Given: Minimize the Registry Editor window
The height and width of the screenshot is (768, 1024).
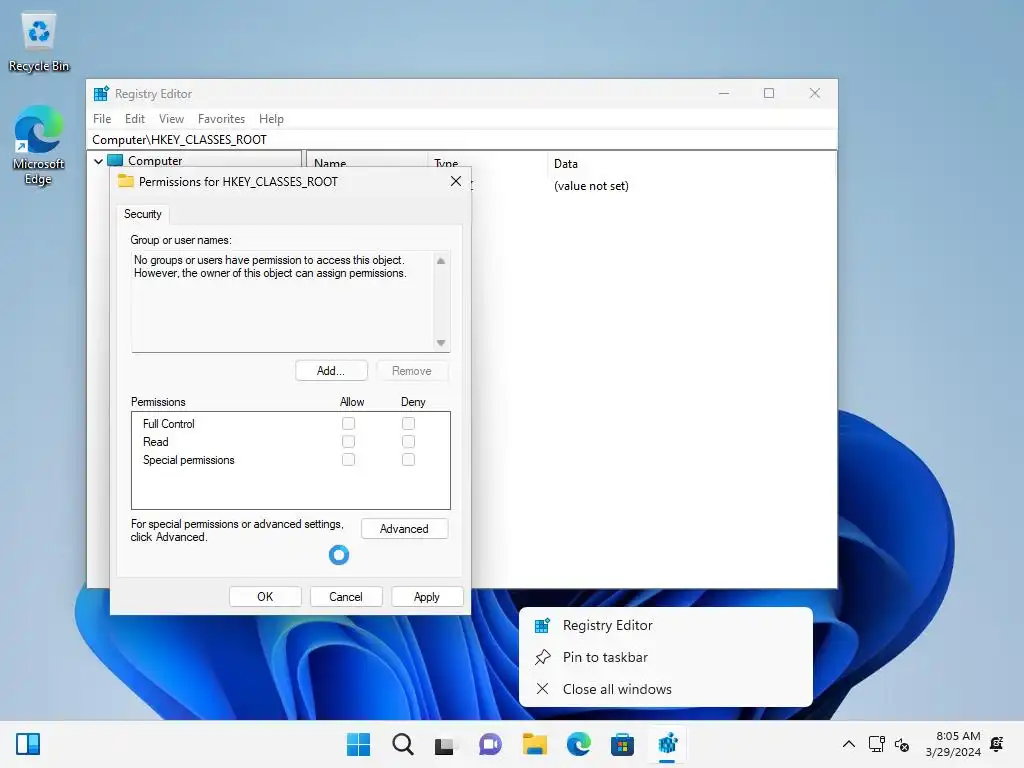Looking at the screenshot, I should [x=724, y=93].
